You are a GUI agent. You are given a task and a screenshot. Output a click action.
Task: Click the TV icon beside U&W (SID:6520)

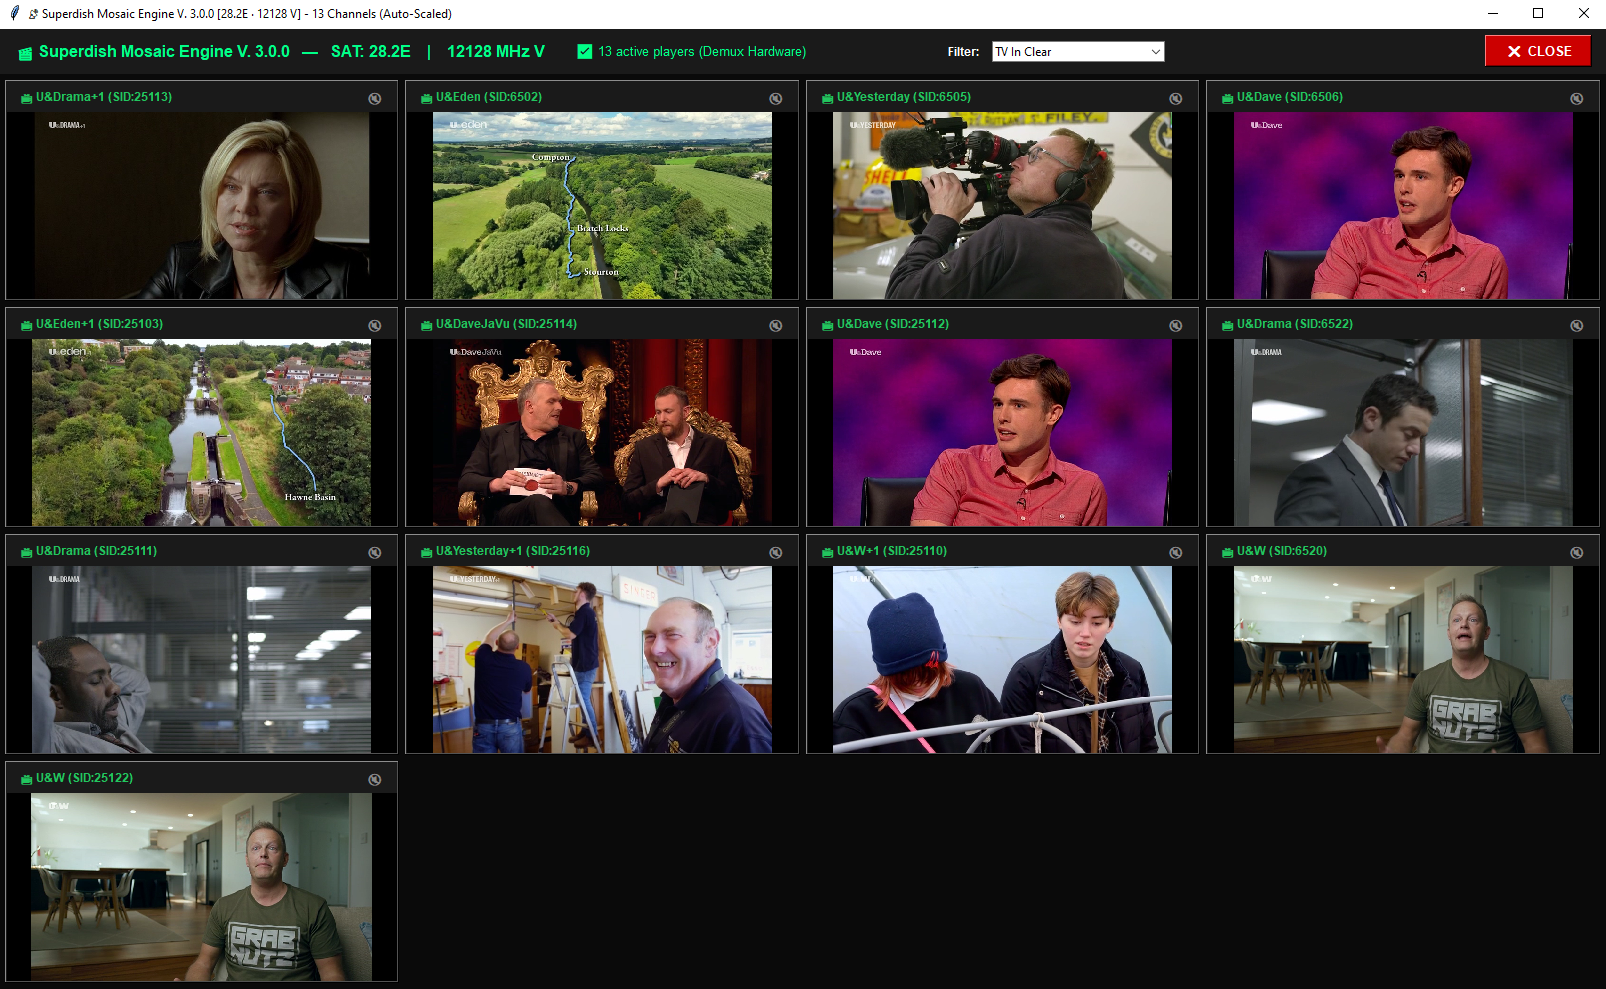(x=1228, y=552)
